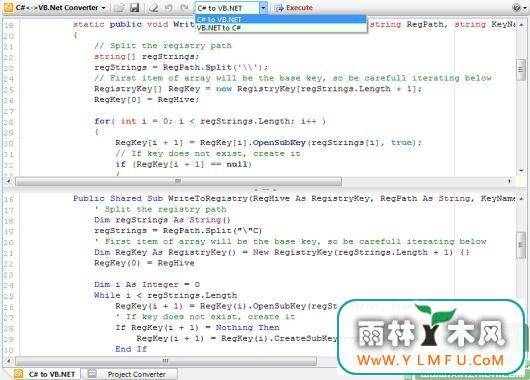Click upper pane horizontal scroll right arrow

click(x=509, y=181)
